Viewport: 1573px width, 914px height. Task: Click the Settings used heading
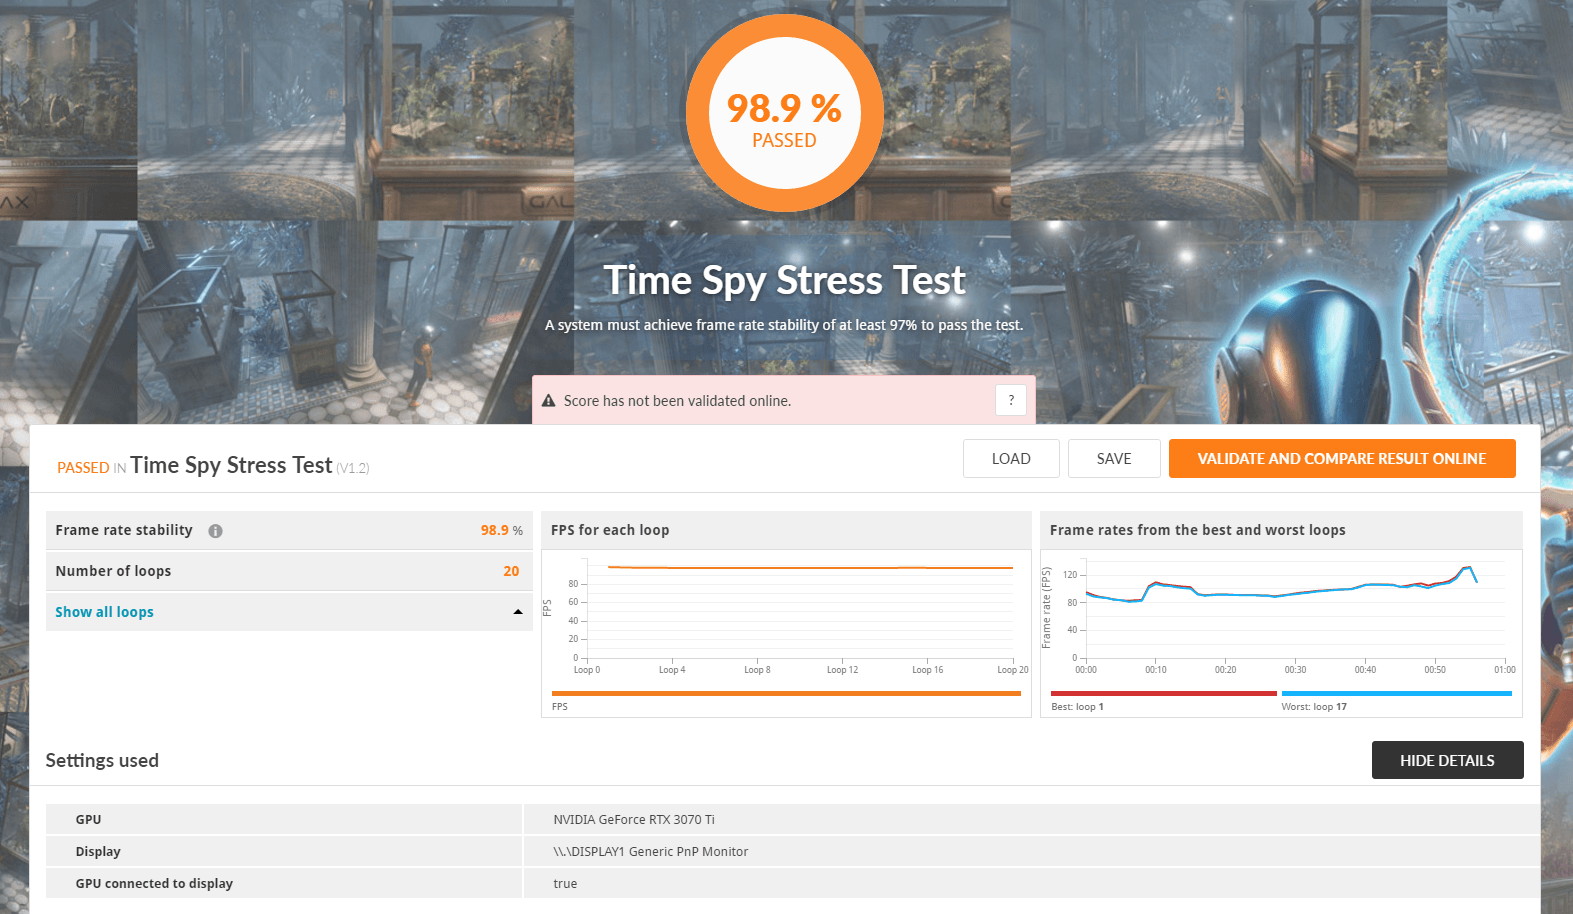(x=102, y=760)
